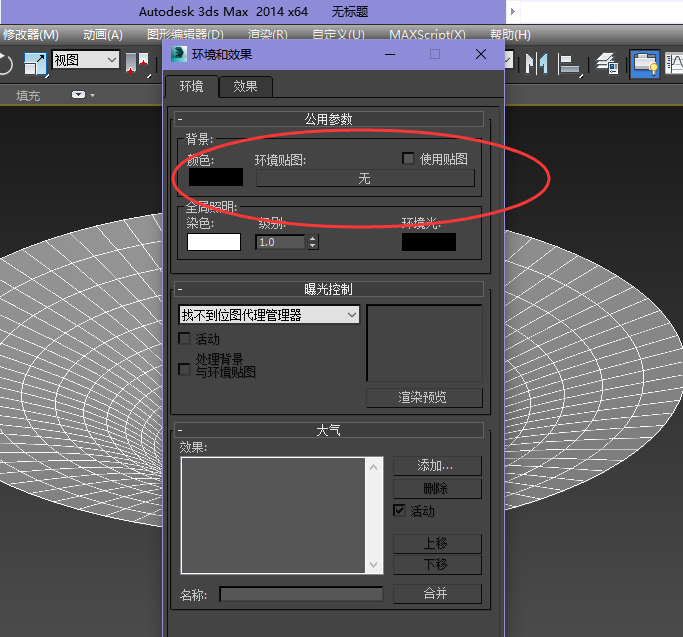The image size is (683, 637).
Task: Click the 合并 button
Action: [x=437, y=593]
